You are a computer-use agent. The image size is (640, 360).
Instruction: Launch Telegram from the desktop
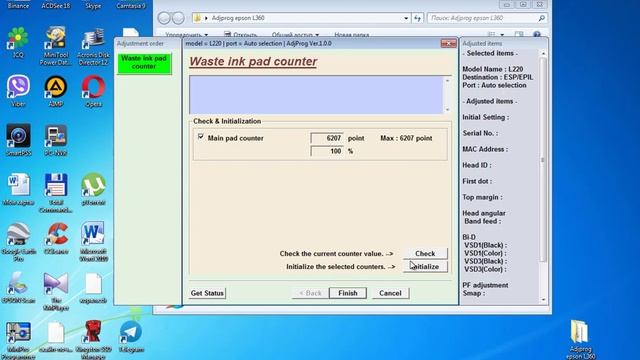click(x=131, y=336)
